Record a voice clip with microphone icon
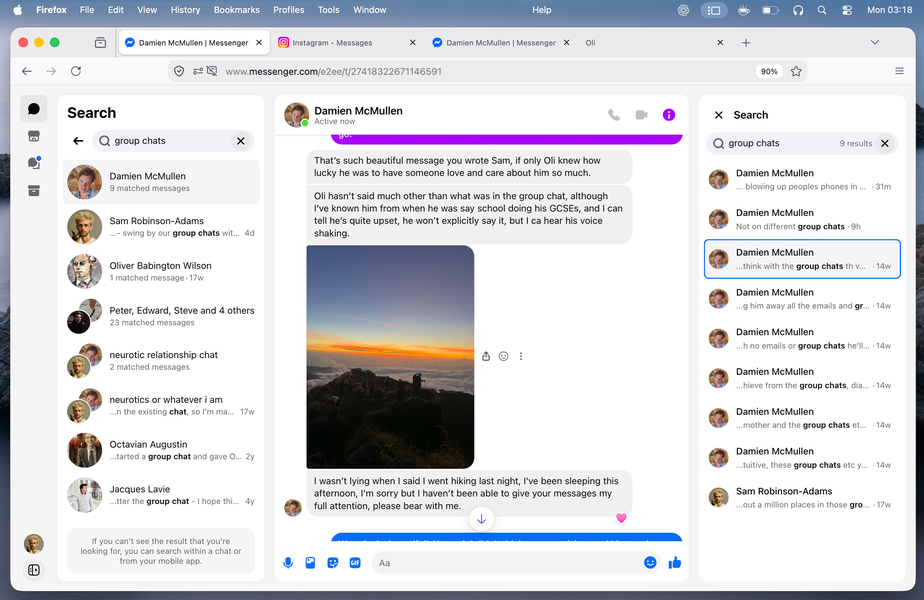 (288, 563)
